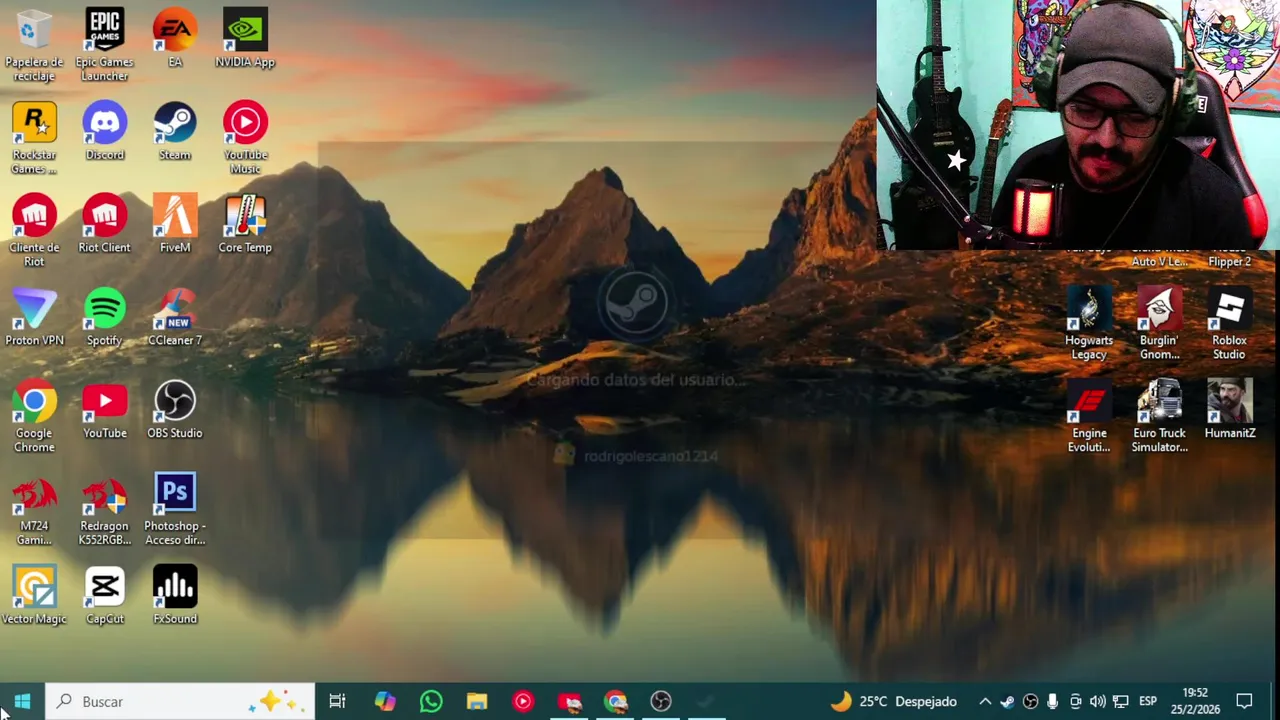Image resolution: width=1280 pixels, height=720 pixels.
Task: Open the Core Temp desktop icon
Action: point(245,224)
